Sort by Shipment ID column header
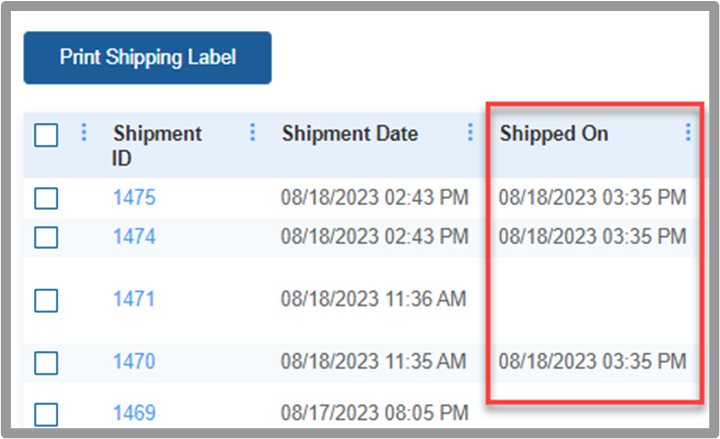Screen dimensions: 720x439 click(x=157, y=146)
